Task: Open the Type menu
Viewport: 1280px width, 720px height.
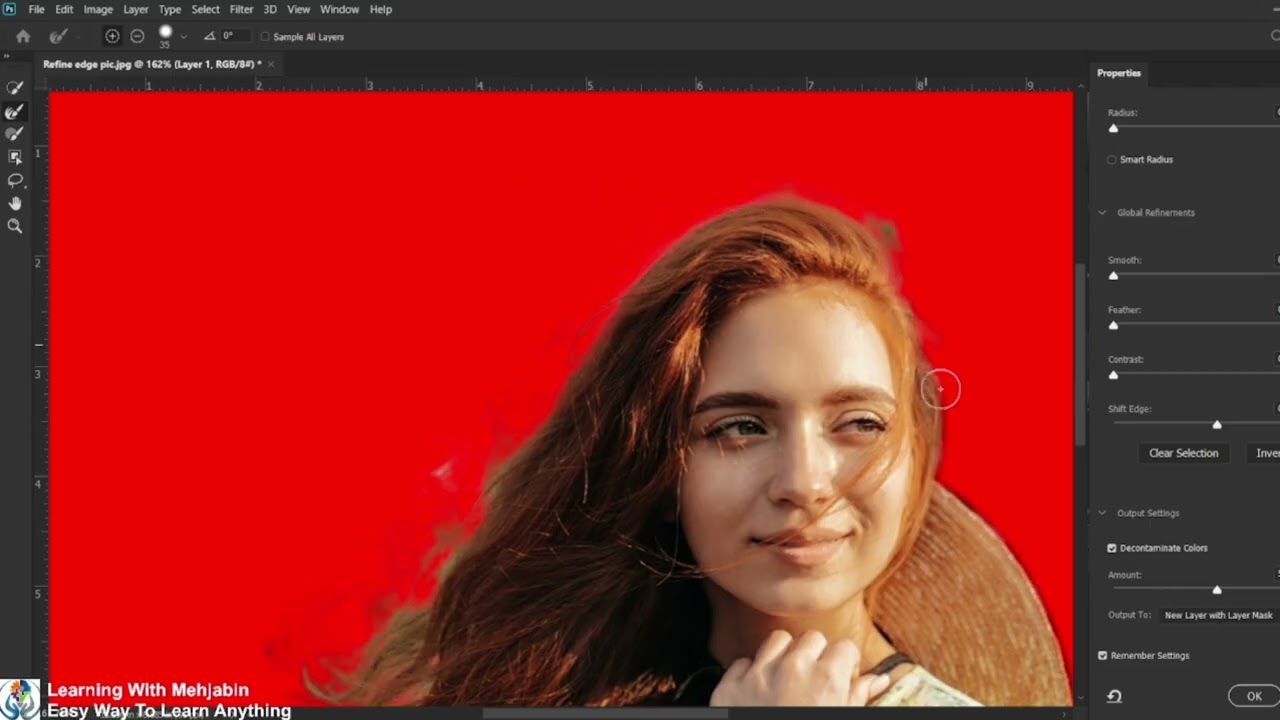Action: pos(170,9)
